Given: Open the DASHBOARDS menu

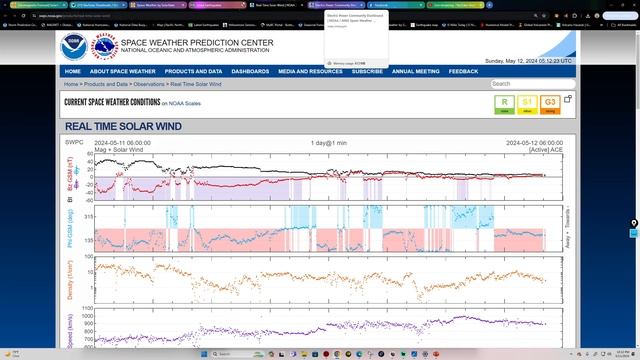Looking at the screenshot, I should 250,71.
